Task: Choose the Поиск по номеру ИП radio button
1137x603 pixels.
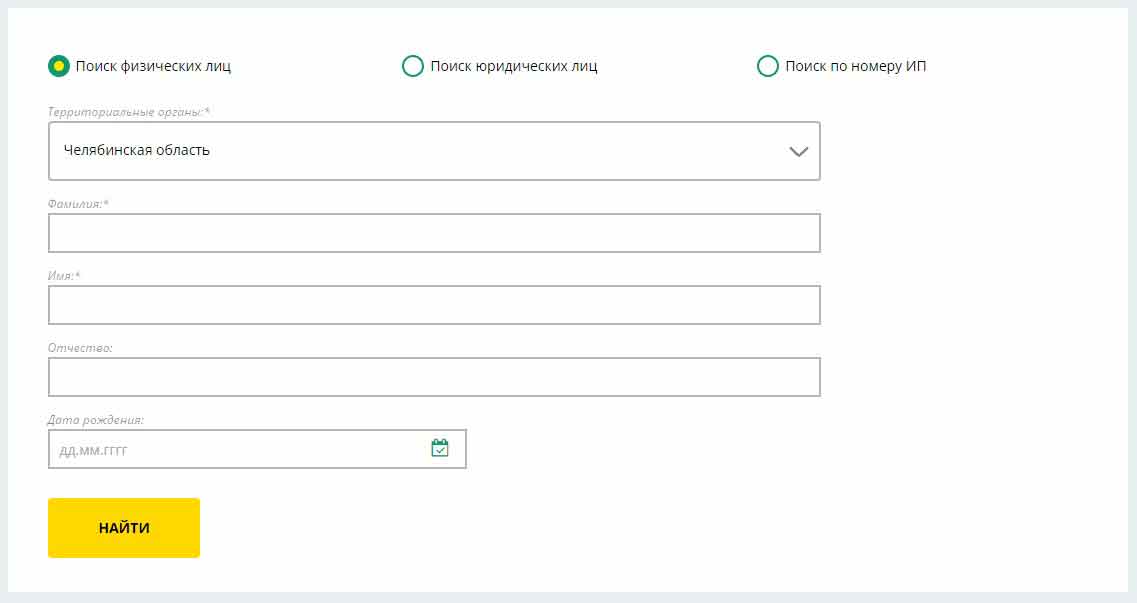Action: (768, 67)
